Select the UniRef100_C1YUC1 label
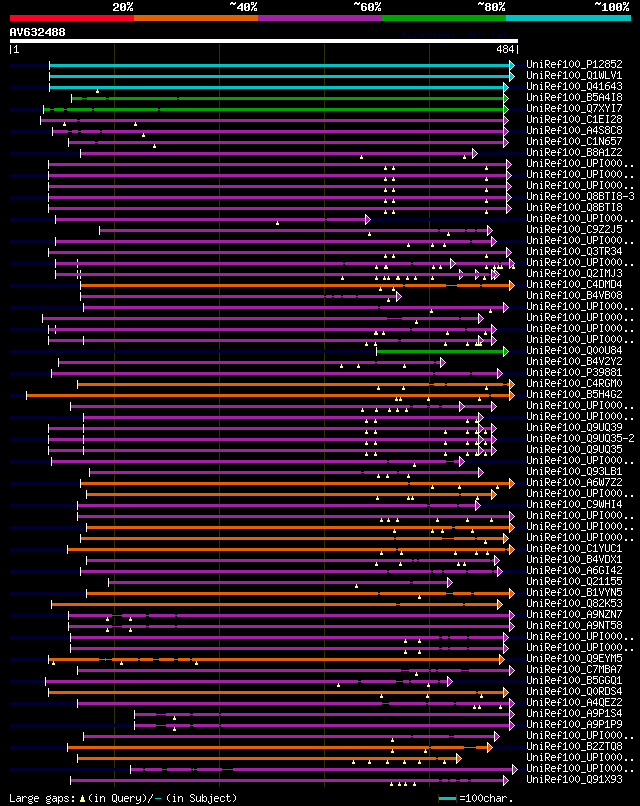 [574, 548]
